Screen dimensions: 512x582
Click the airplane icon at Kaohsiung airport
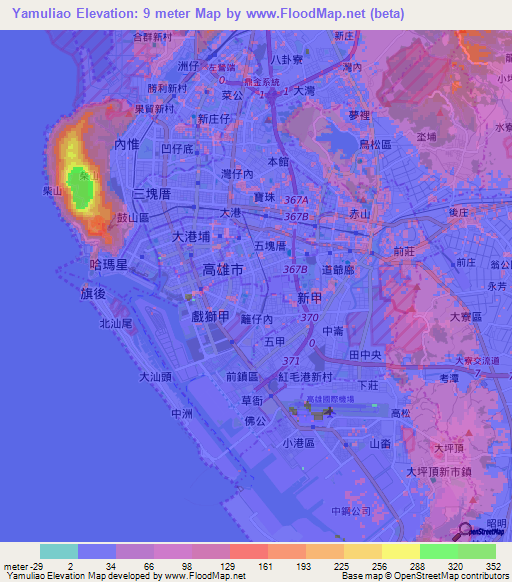[x=329, y=412]
